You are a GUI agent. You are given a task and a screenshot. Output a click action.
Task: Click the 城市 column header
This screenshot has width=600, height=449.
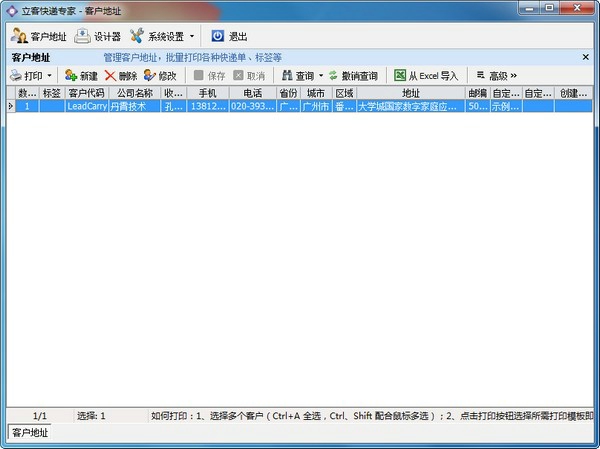tap(315, 92)
